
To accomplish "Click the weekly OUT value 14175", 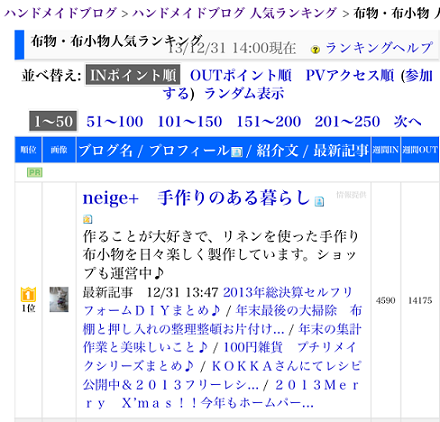I will click(420, 300).
